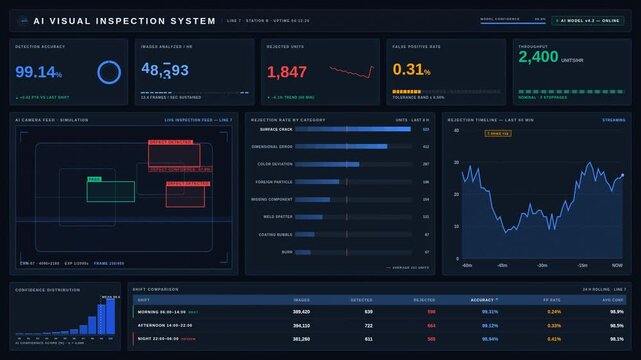The width and height of the screenshot is (641, 360).
Task: Click the 98.9% average confidence cell
Action: [617, 312]
